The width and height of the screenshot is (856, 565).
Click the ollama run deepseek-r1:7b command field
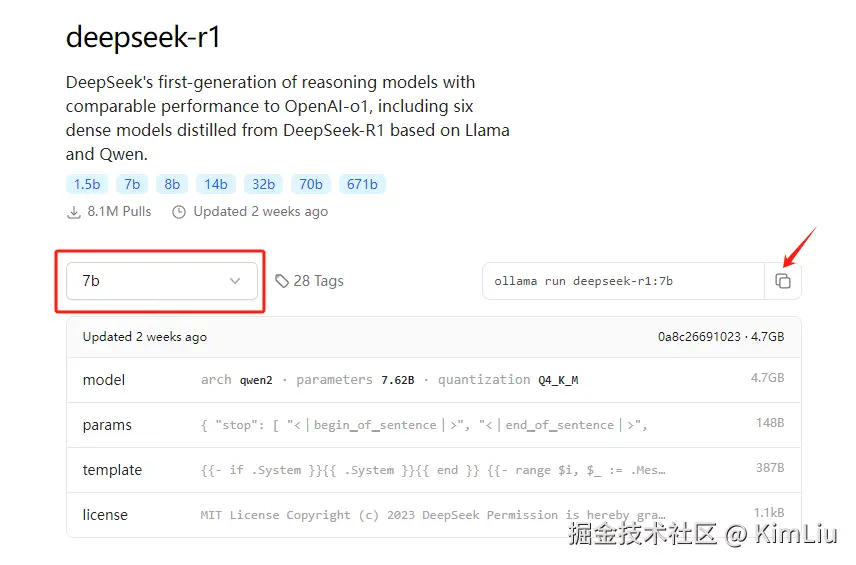click(x=622, y=281)
